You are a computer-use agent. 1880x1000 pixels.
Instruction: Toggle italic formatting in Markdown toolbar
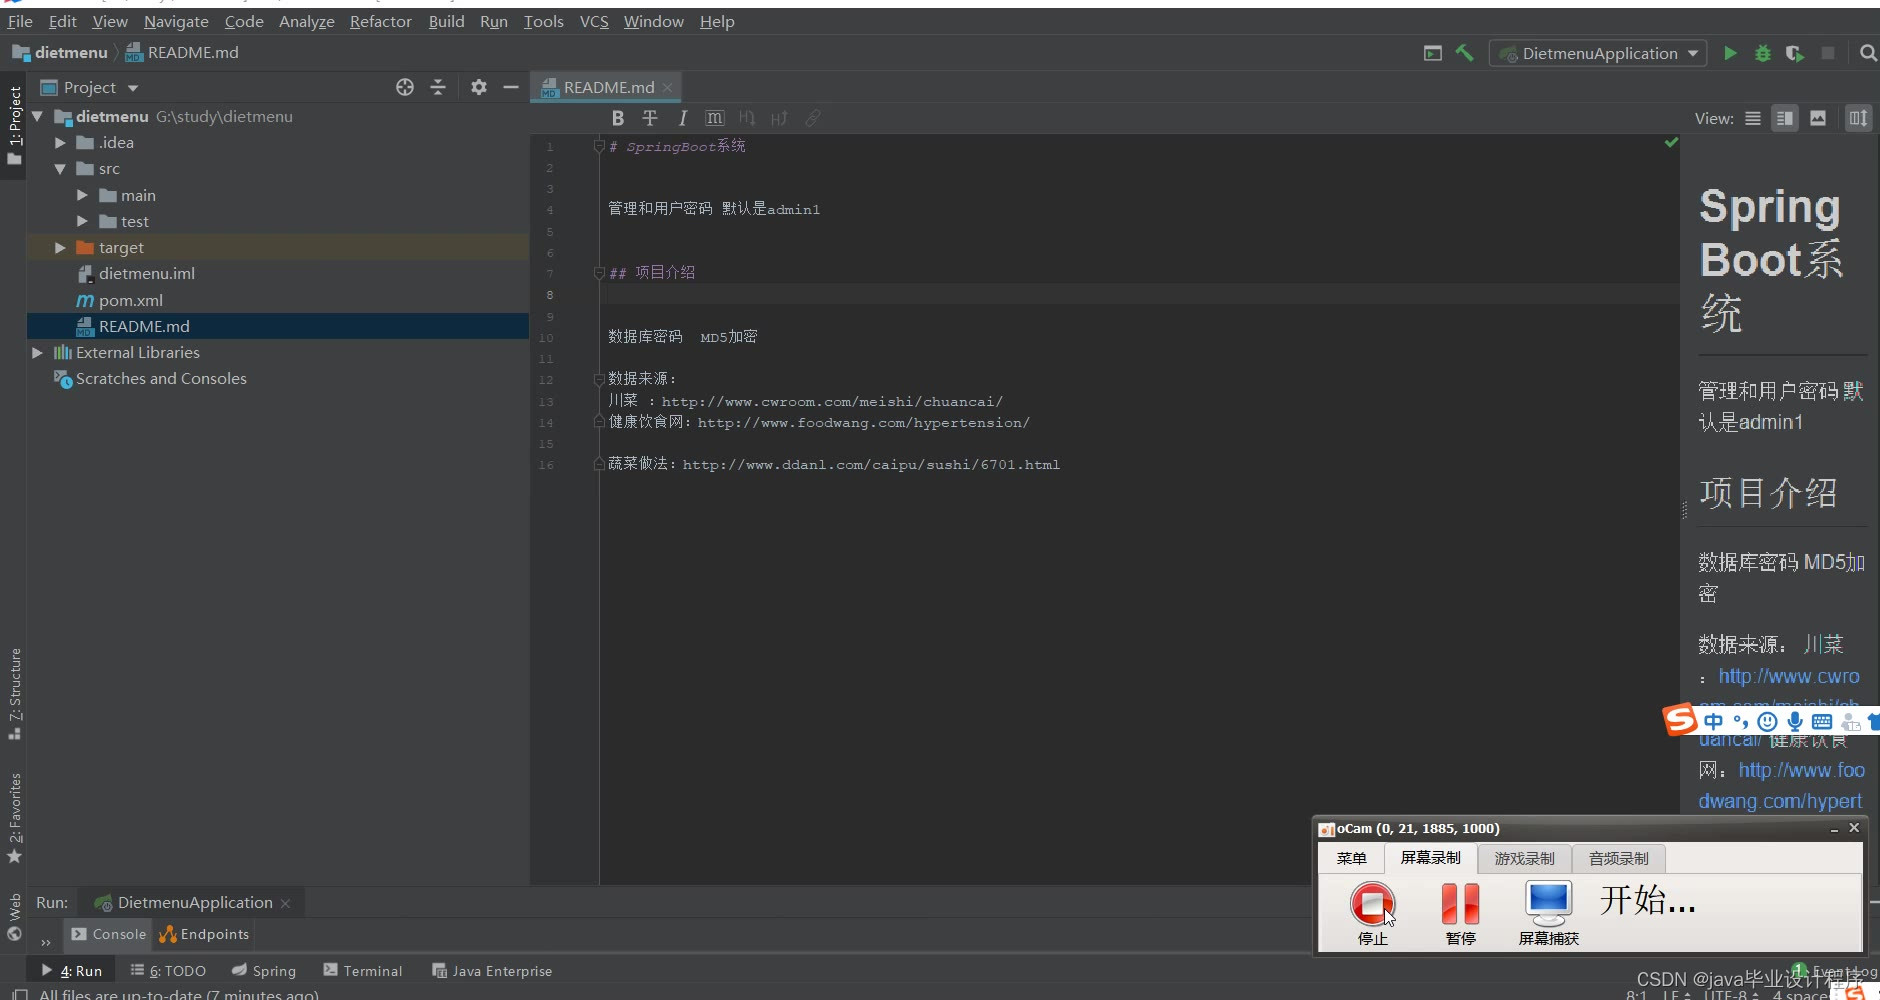[682, 118]
